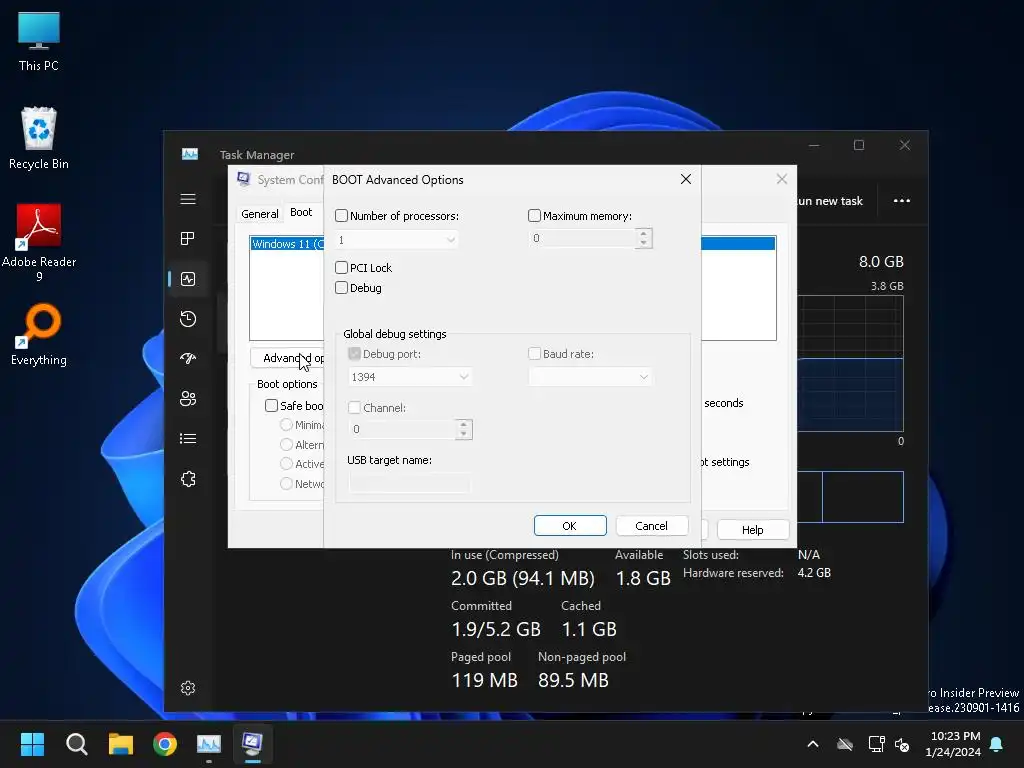Select Minimal safe boot radio button
Image resolution: width=1024 pixels, height=768 pixels.
click(286, 424)
